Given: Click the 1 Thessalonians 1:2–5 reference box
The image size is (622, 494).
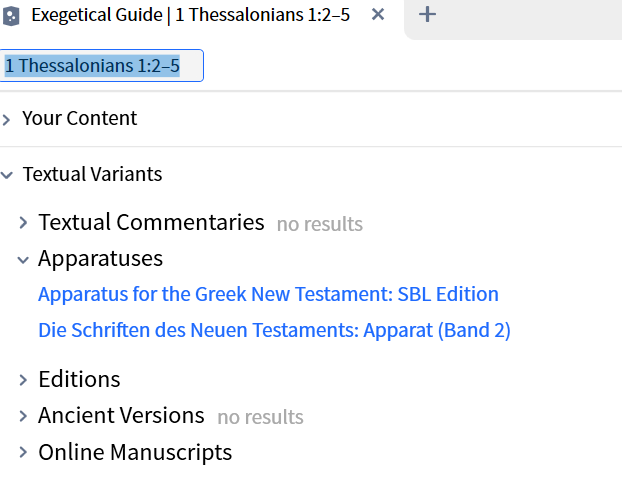Looking at the screenshot, I should point(103,66).
